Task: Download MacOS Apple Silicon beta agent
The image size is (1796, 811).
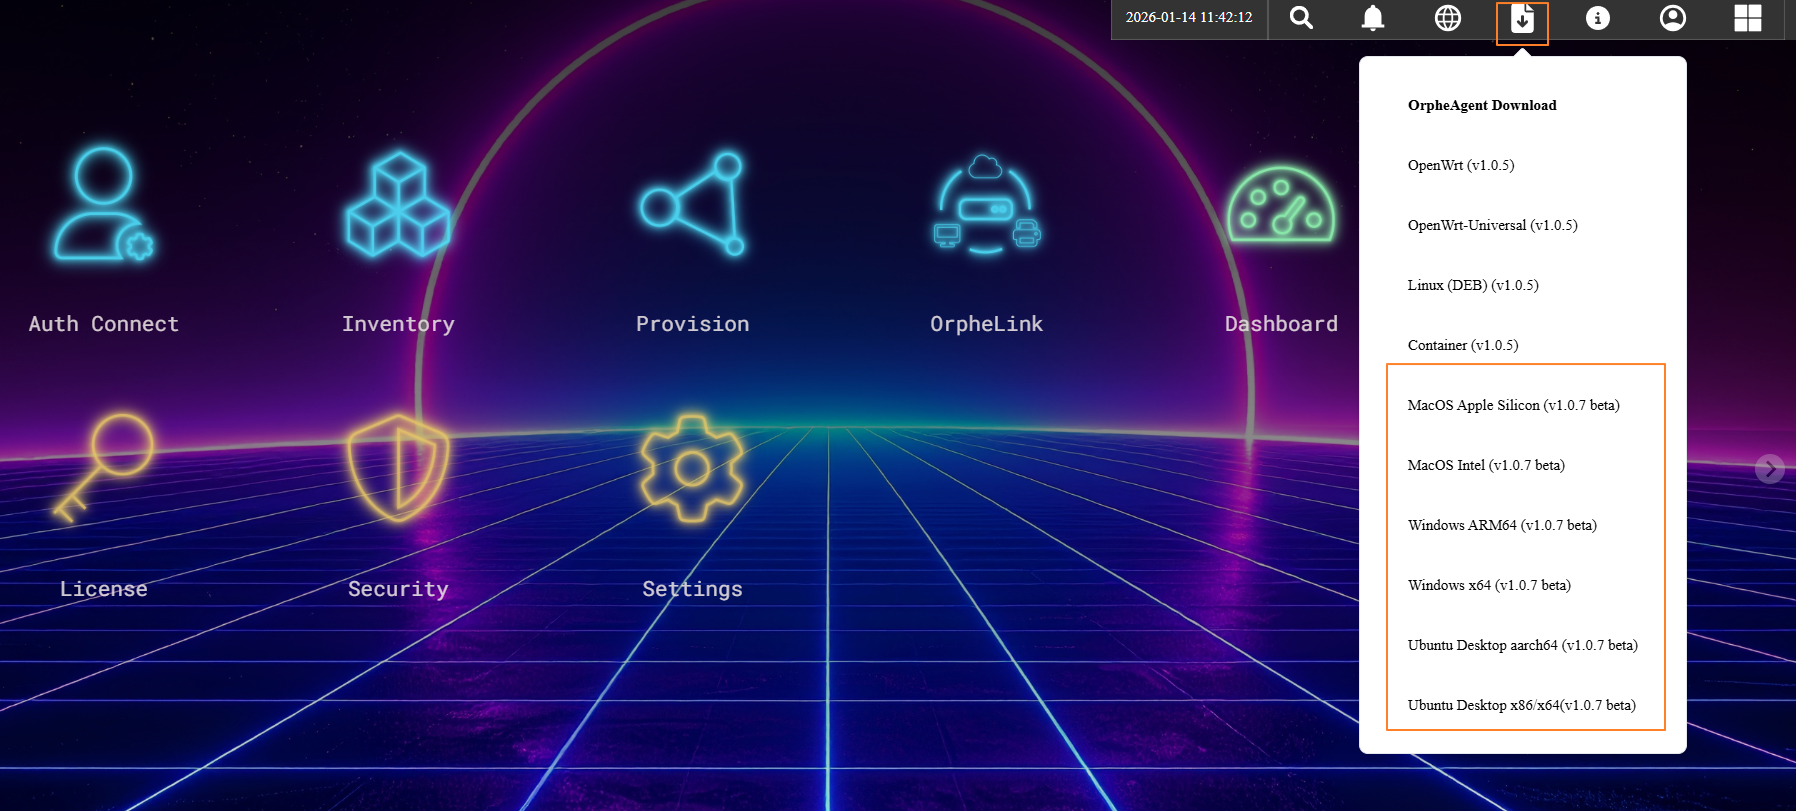Action: coord(1513,405)
